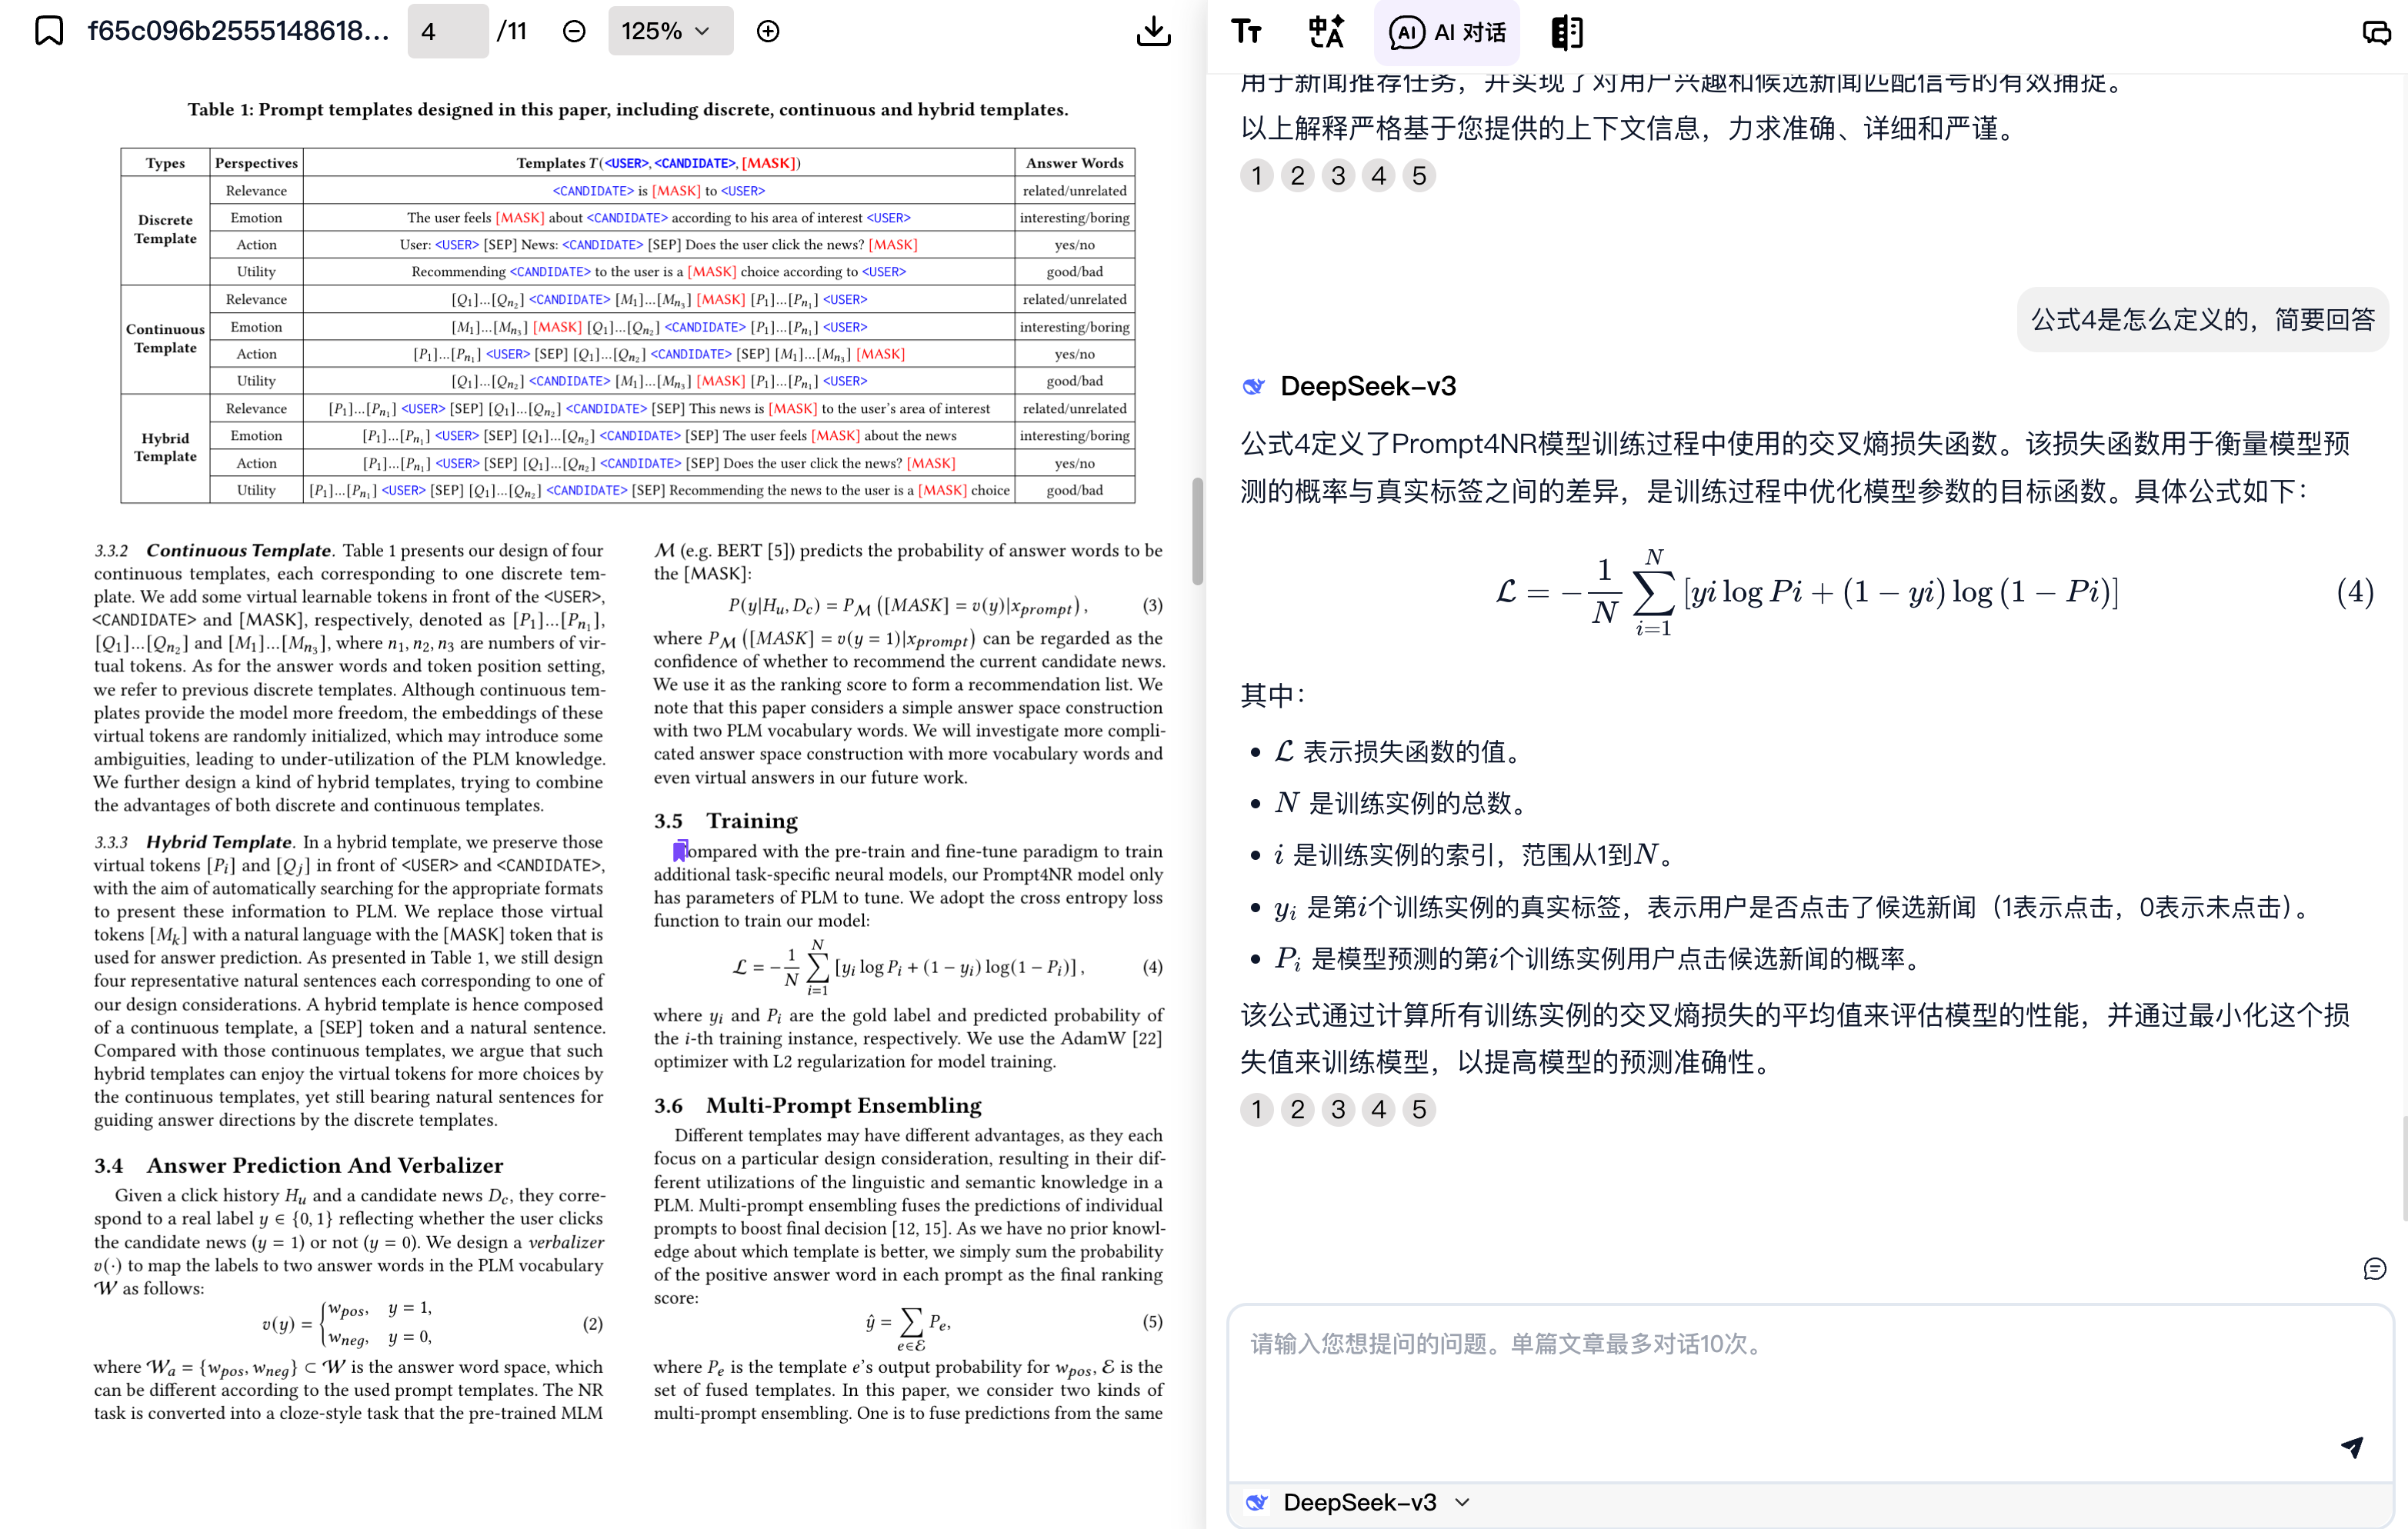2408x1529 pixels.
Task: Click the Perspectives column header
Action: tap(256, 163)
